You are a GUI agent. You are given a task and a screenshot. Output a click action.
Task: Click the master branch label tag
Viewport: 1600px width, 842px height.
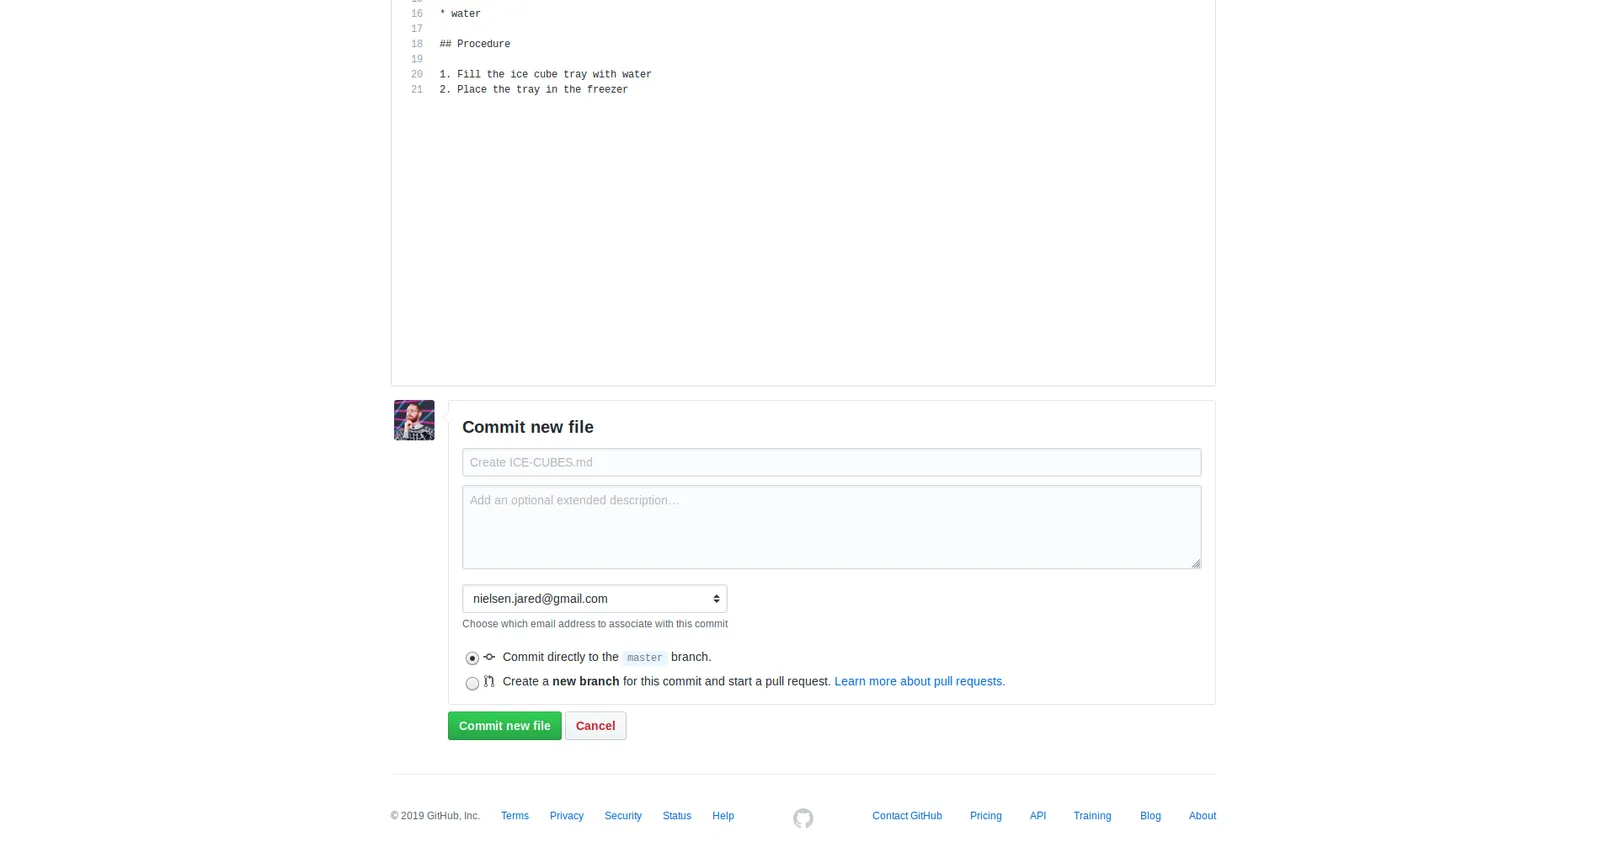pyautogui.click(x=644, y=658)
